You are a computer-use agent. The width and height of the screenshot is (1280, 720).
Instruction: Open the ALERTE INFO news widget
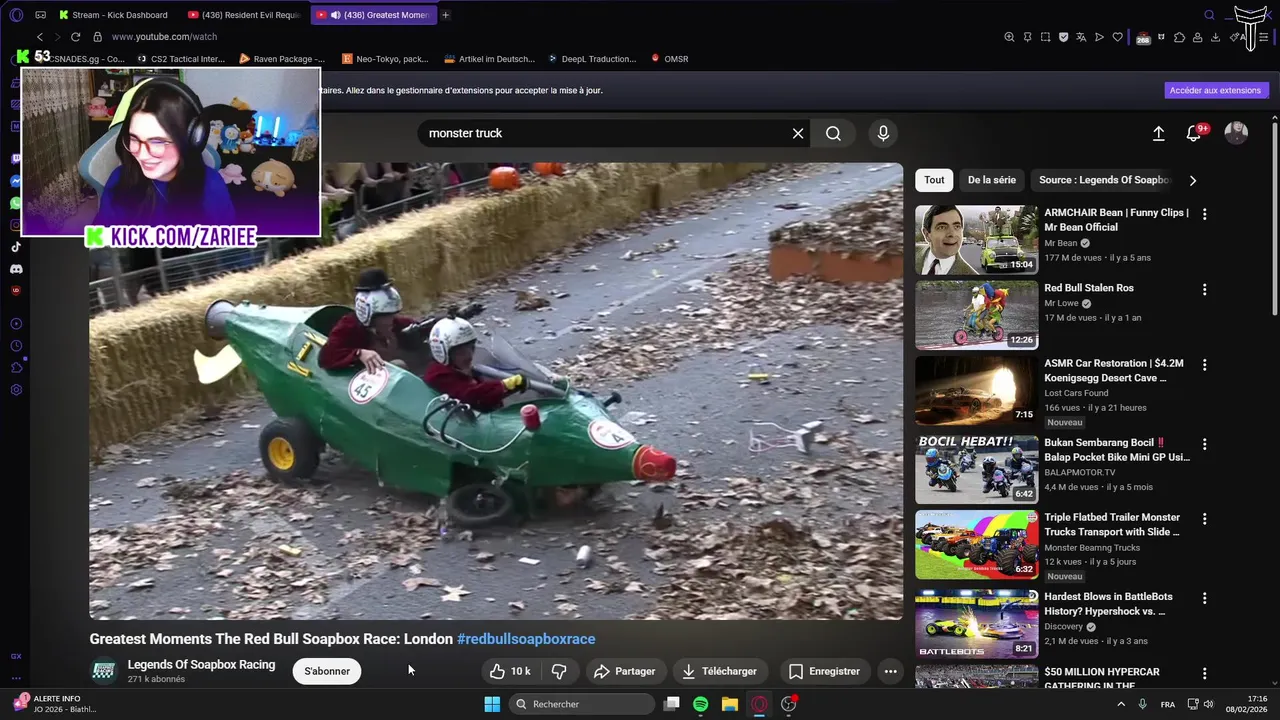coord(56,704)
